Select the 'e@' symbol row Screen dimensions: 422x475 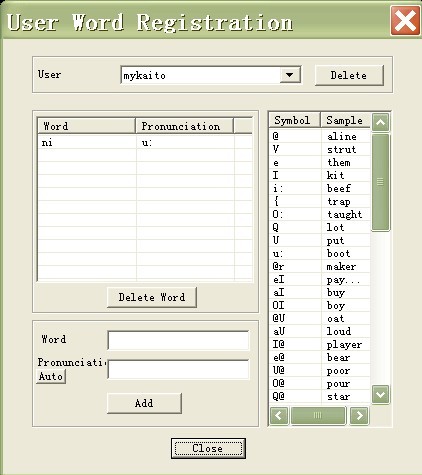pyautogui.click(x=320, y=357)
